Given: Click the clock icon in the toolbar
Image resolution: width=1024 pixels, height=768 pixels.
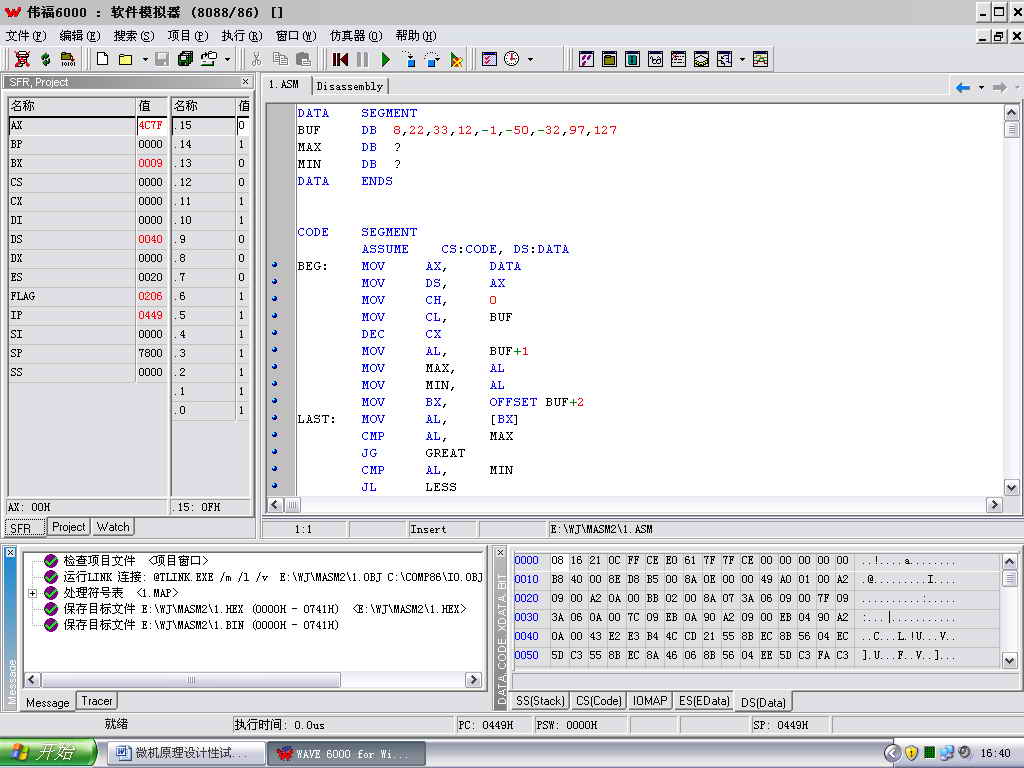Looking at the screenshot, I should point(512,59).
